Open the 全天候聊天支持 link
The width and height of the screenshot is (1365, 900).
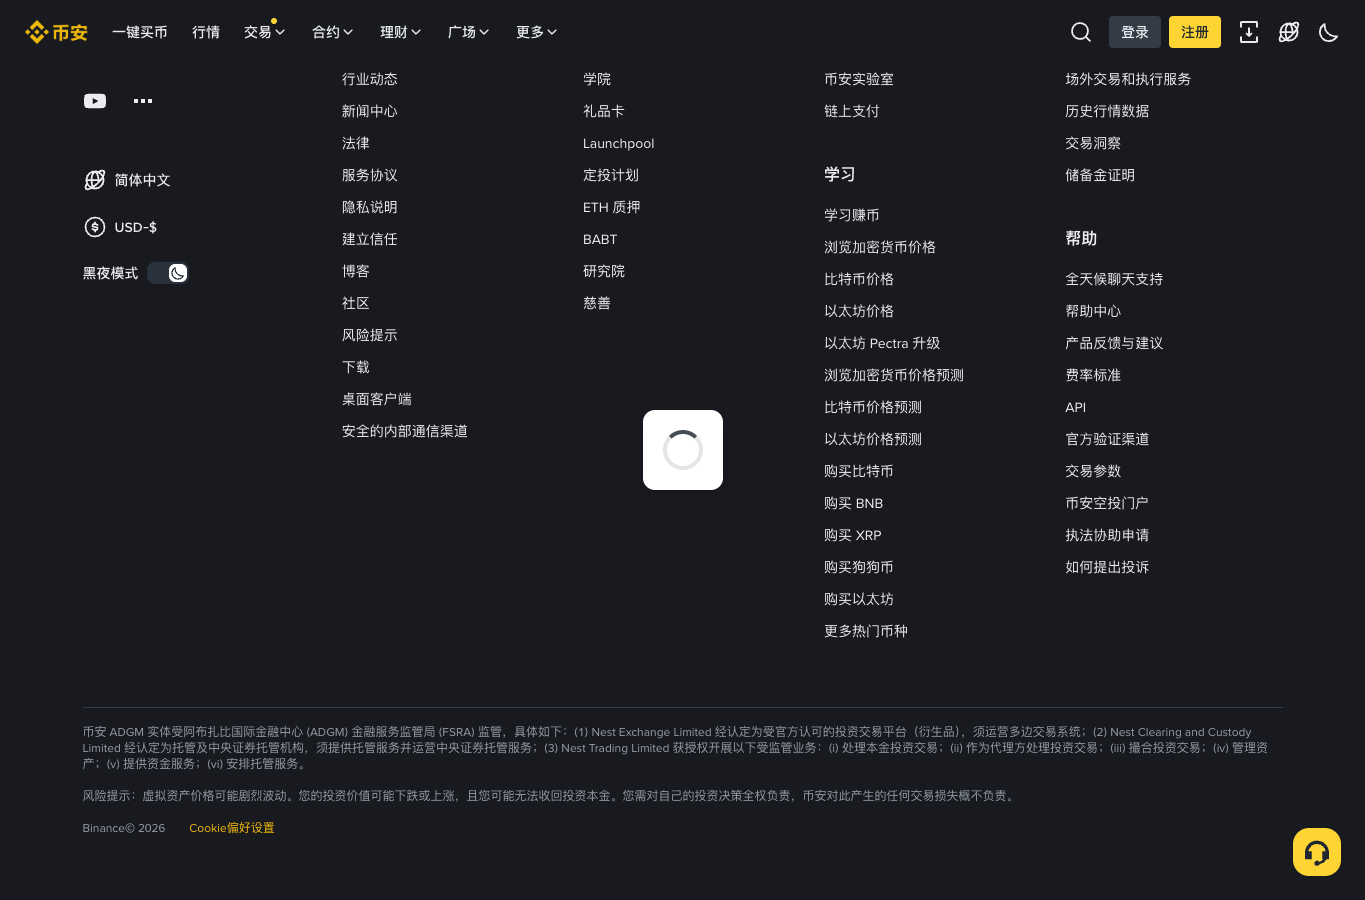[1114, 279]
